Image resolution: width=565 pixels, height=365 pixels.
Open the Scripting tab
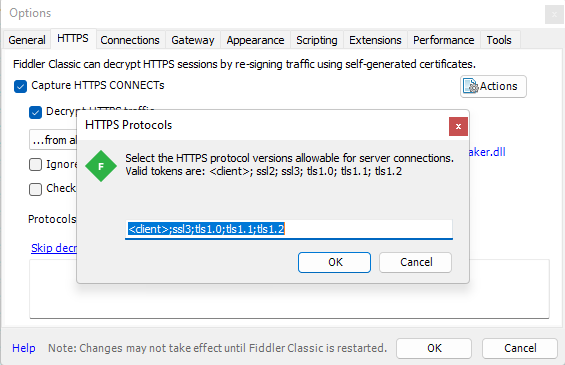click(x=317, y=40)
